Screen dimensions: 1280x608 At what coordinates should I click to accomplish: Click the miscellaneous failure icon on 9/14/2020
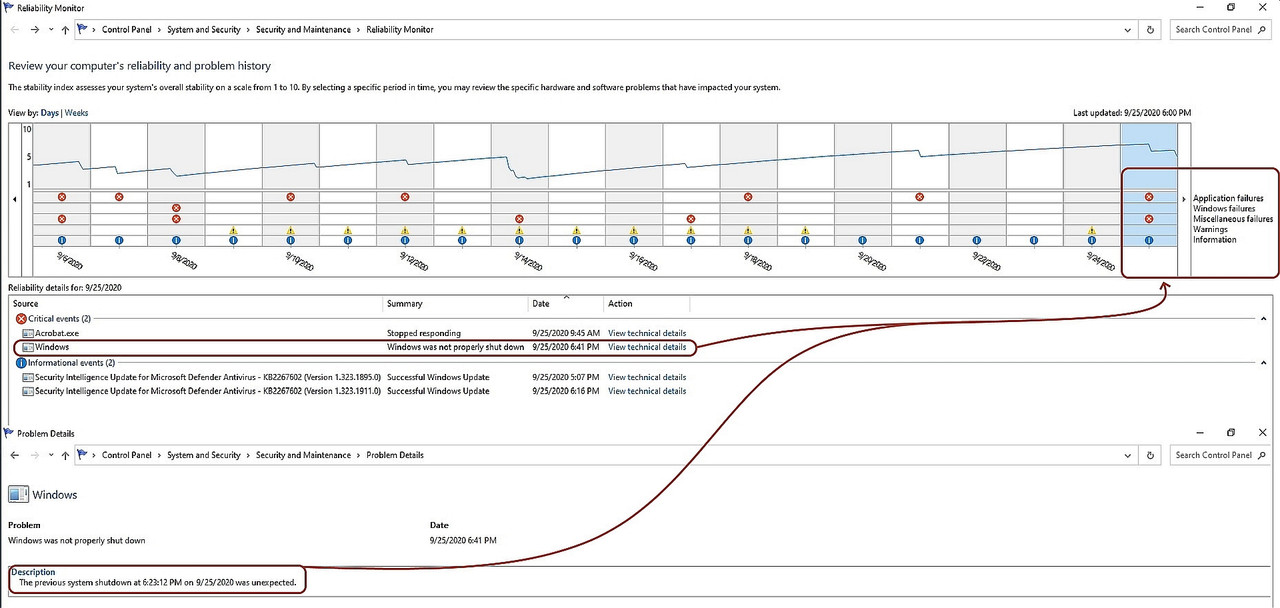[x=519, y=218]
